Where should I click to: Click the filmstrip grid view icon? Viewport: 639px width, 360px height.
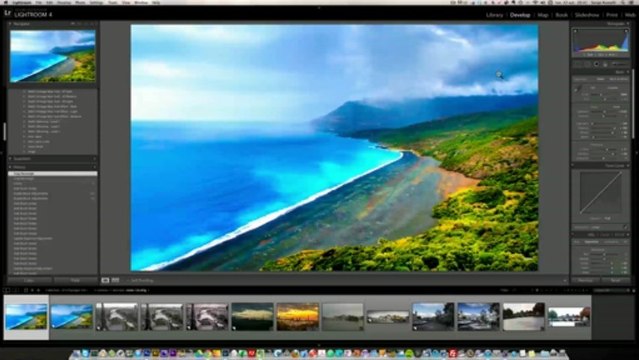pyautogui.click(x=26, y=290)
